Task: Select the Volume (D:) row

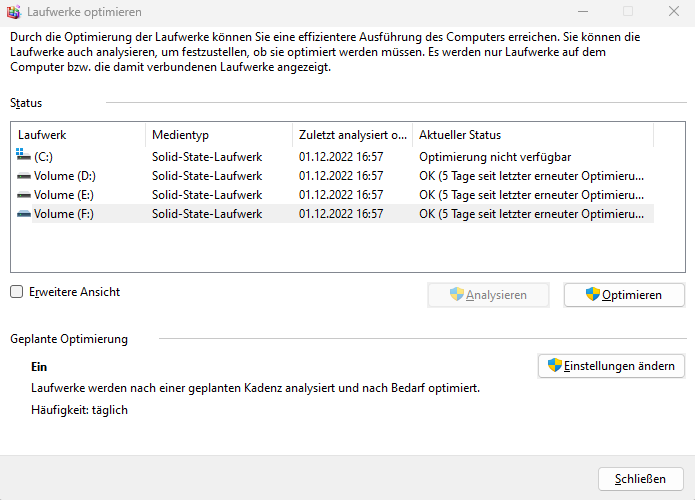Action: [335, 176]
